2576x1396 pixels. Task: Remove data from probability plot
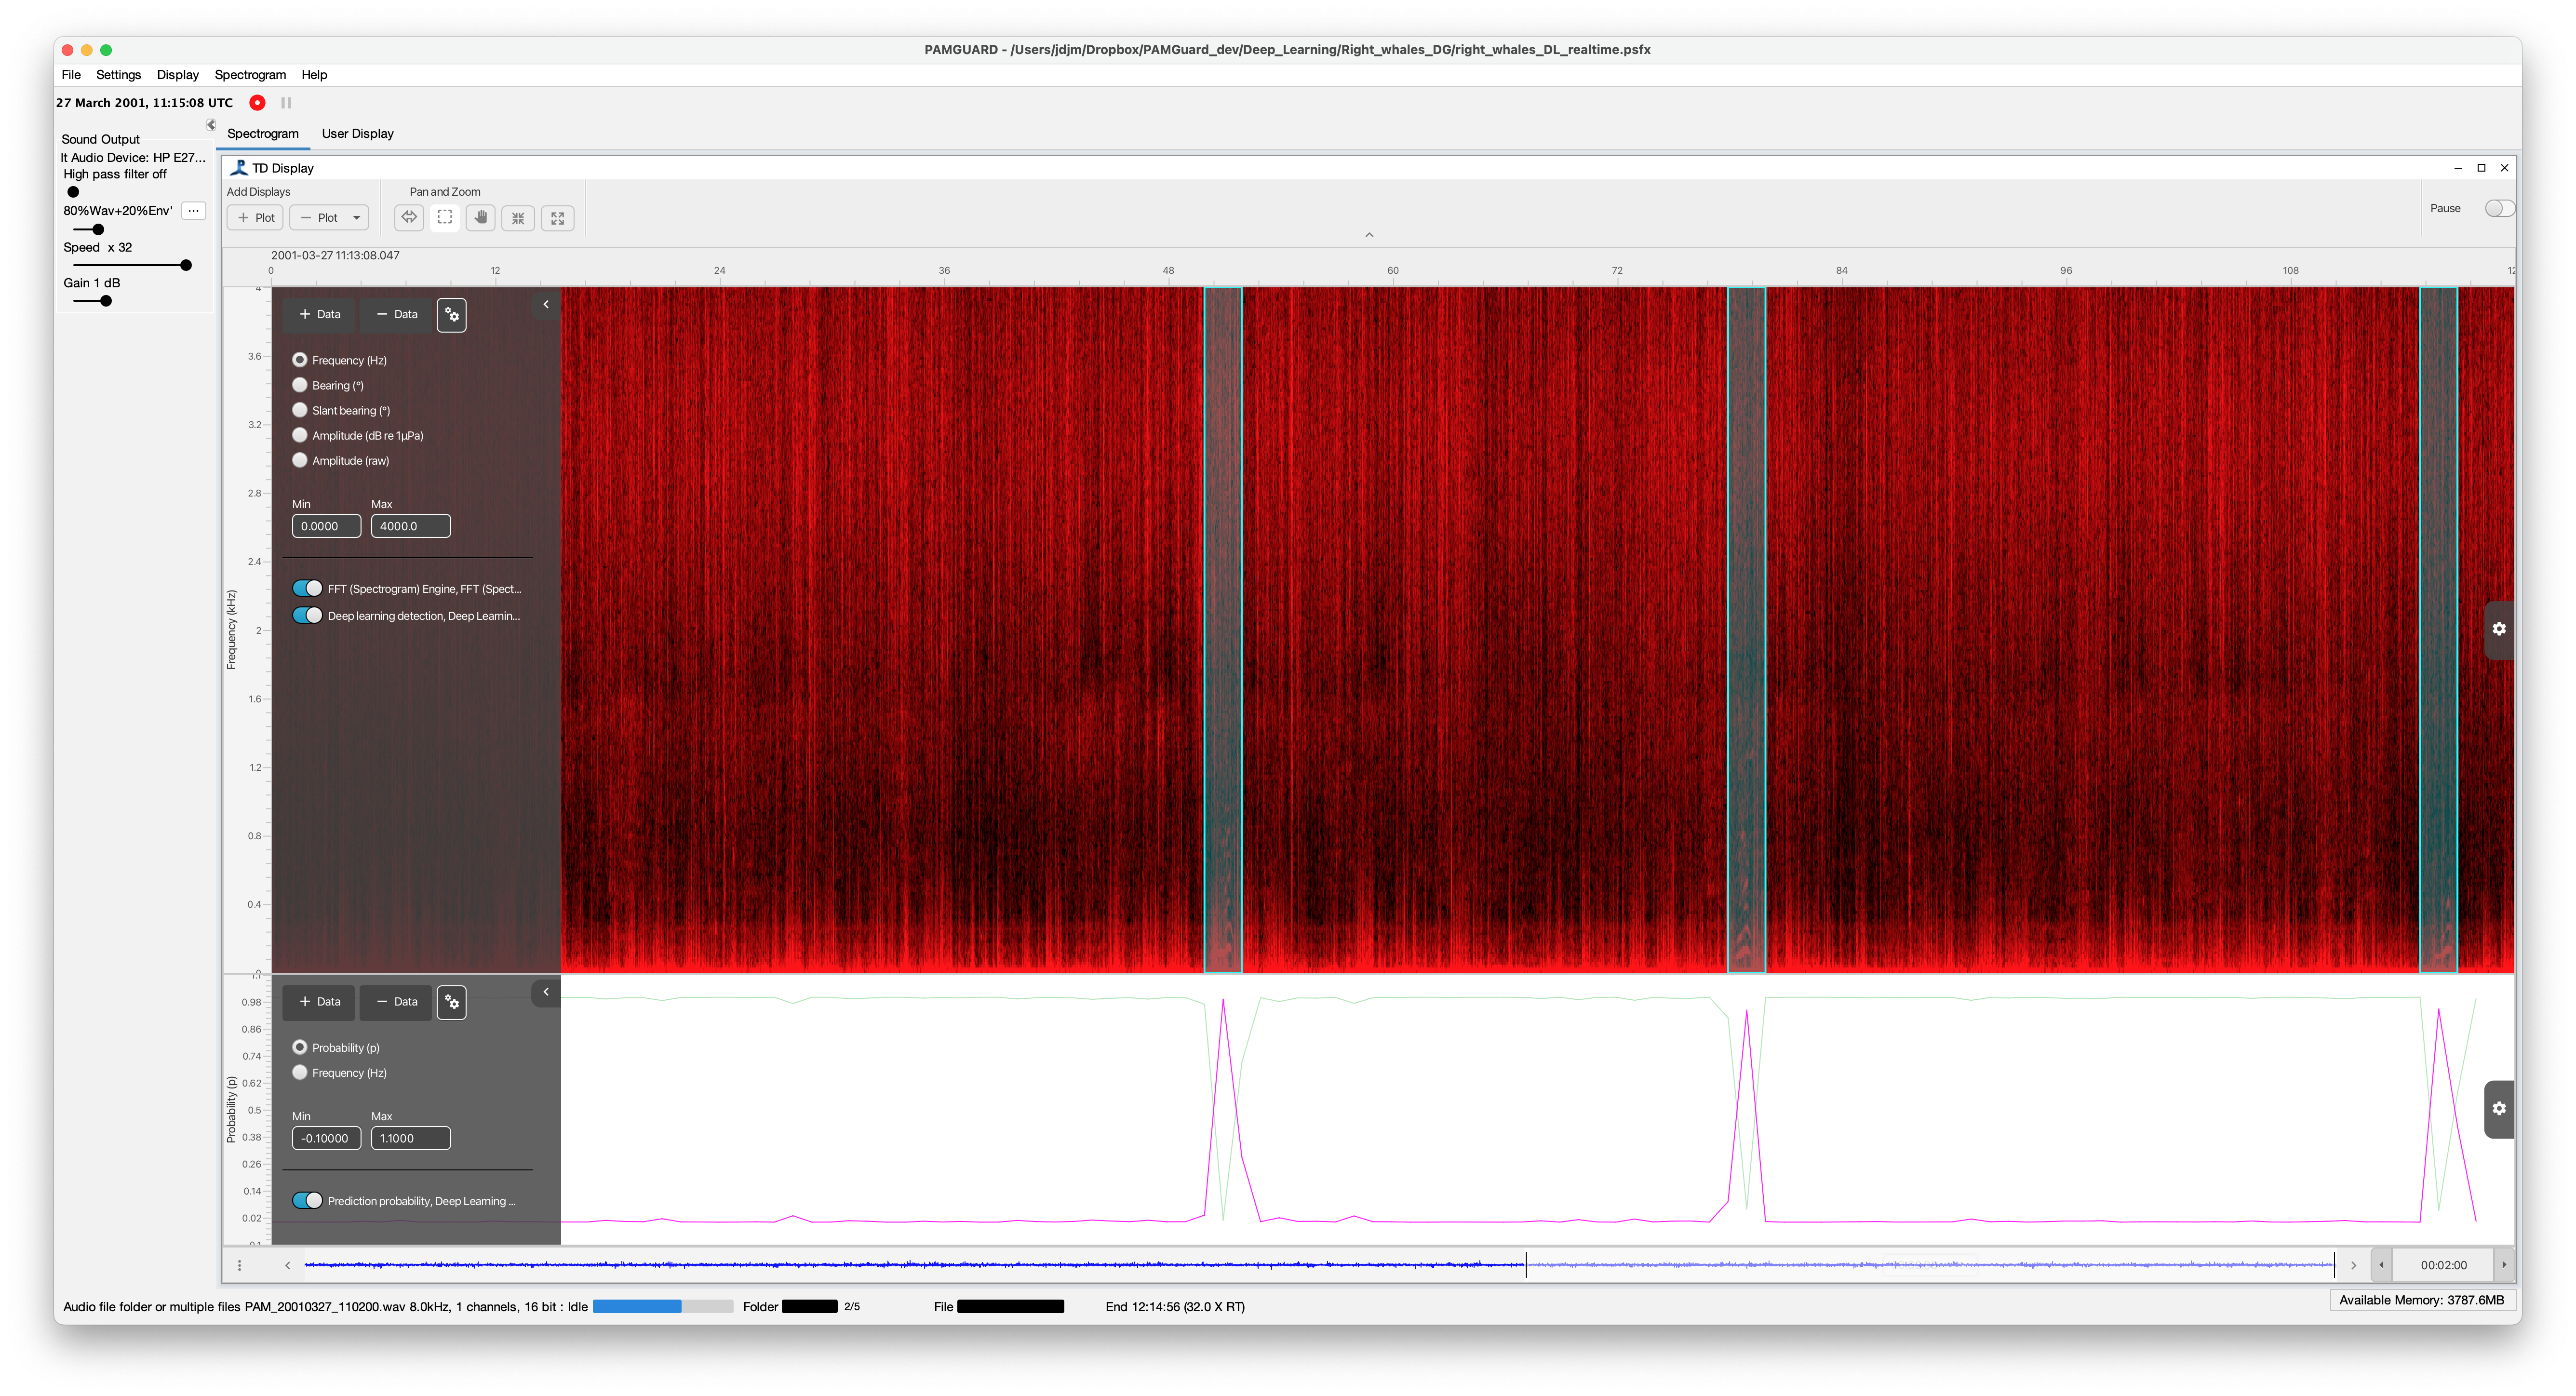(x=396, y=1001)
